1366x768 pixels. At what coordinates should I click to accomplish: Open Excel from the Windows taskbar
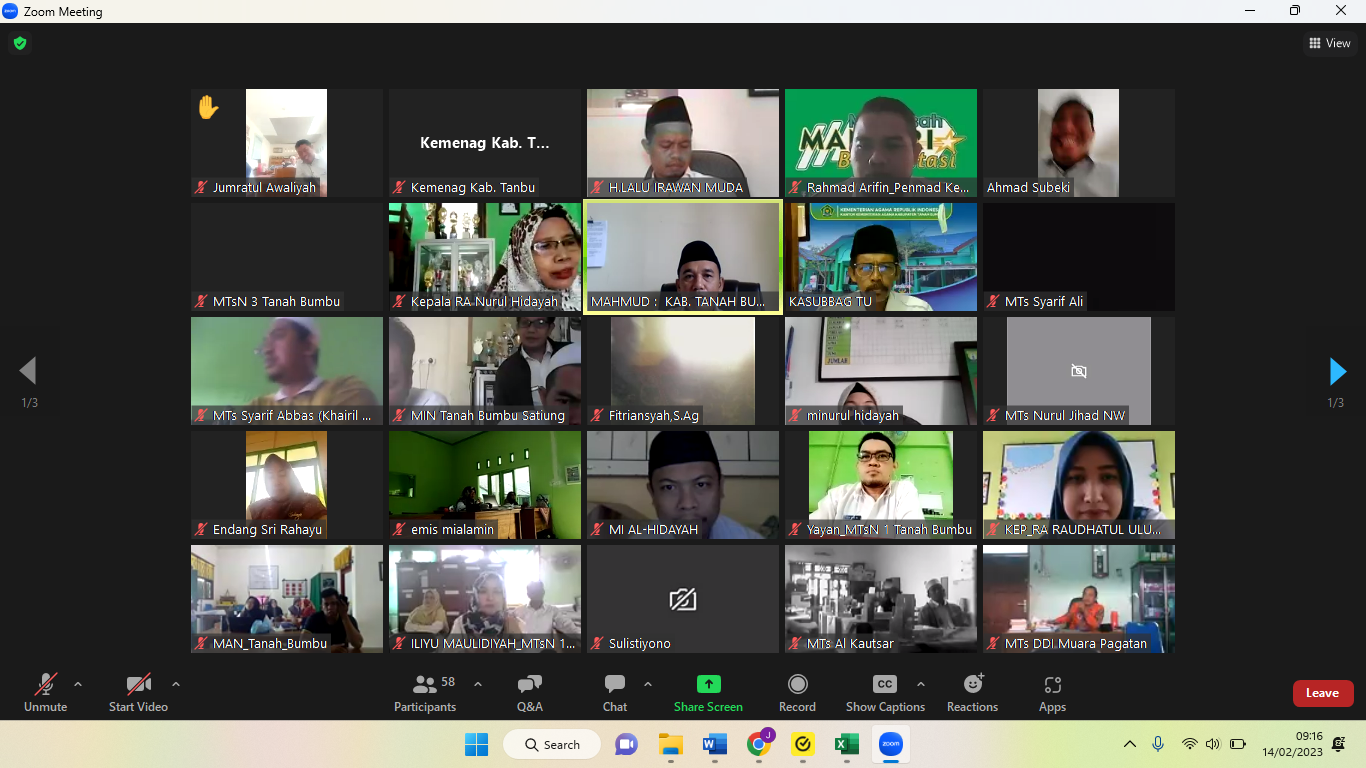click(x=847, y=744)
